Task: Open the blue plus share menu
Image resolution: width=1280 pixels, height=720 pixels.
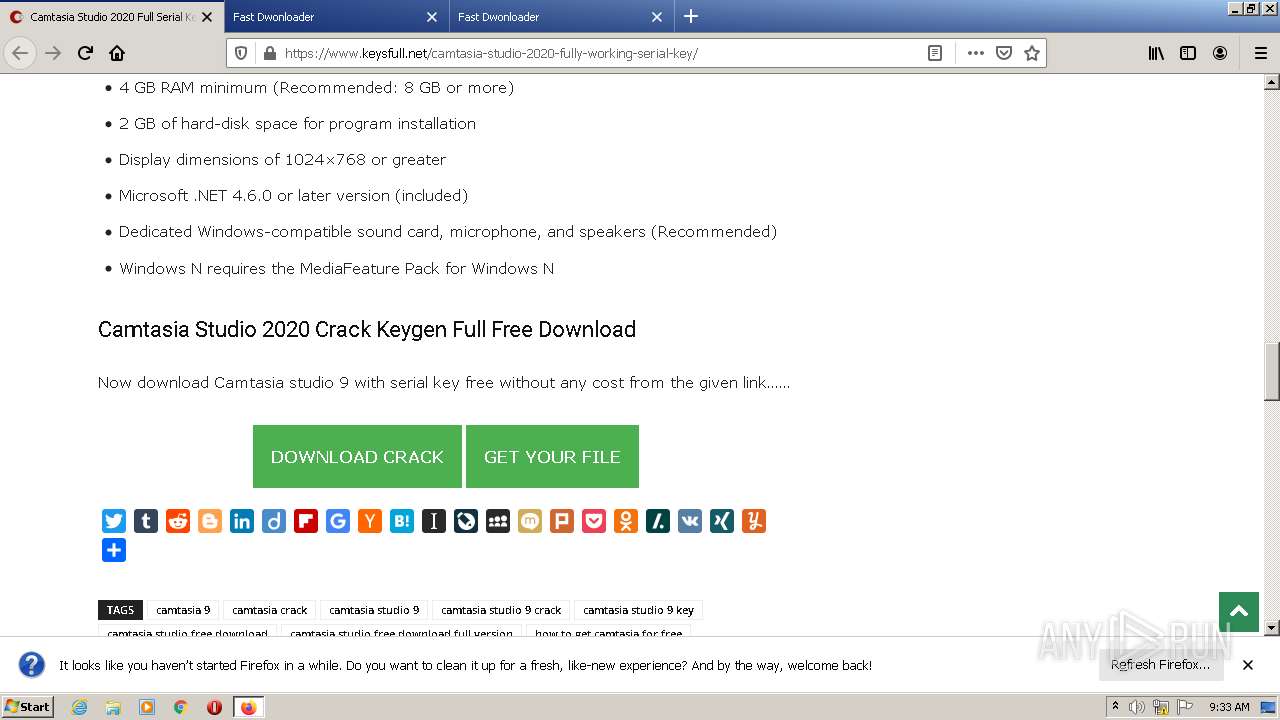Action: 114,550
